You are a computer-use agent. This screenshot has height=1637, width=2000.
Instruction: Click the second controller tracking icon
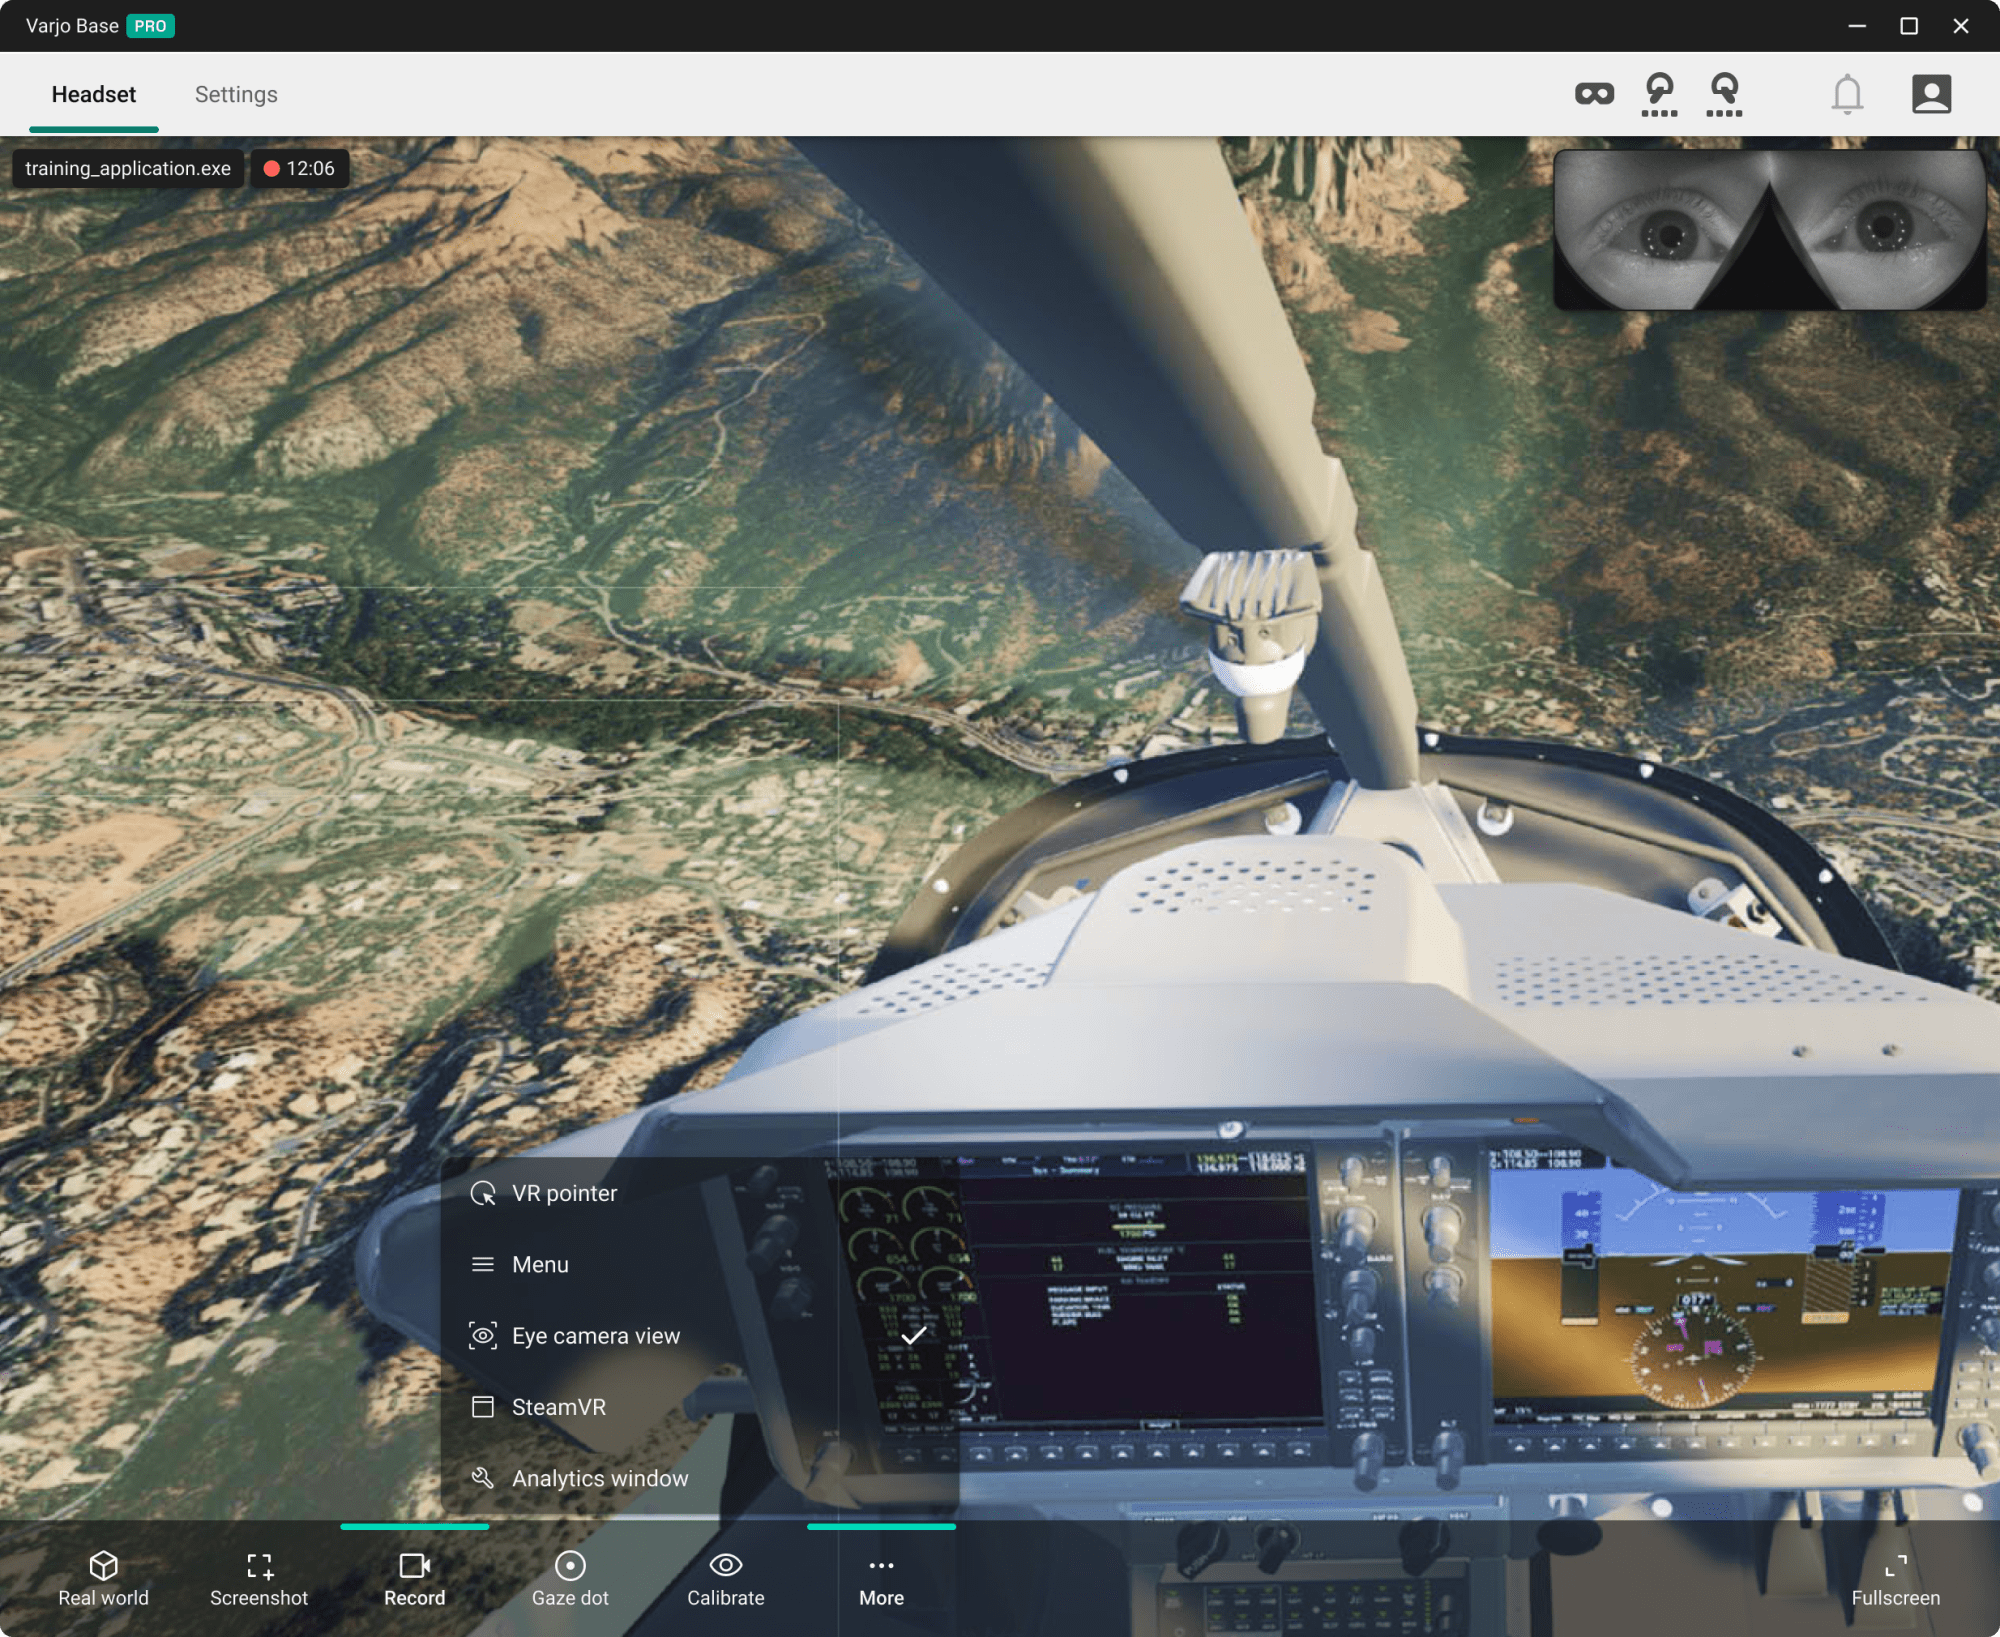(x=1724, y=94)
